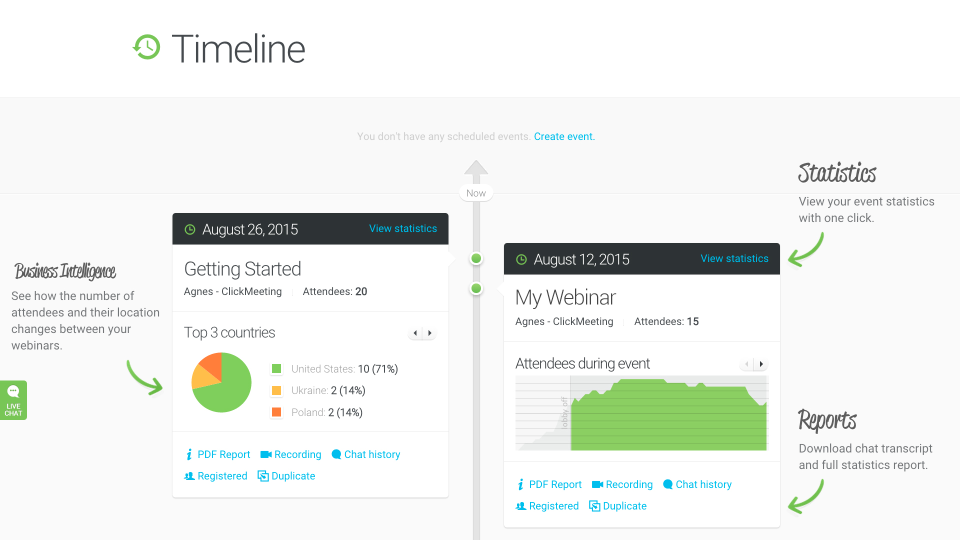Select the United States green legend swatch

coord(276,369)
